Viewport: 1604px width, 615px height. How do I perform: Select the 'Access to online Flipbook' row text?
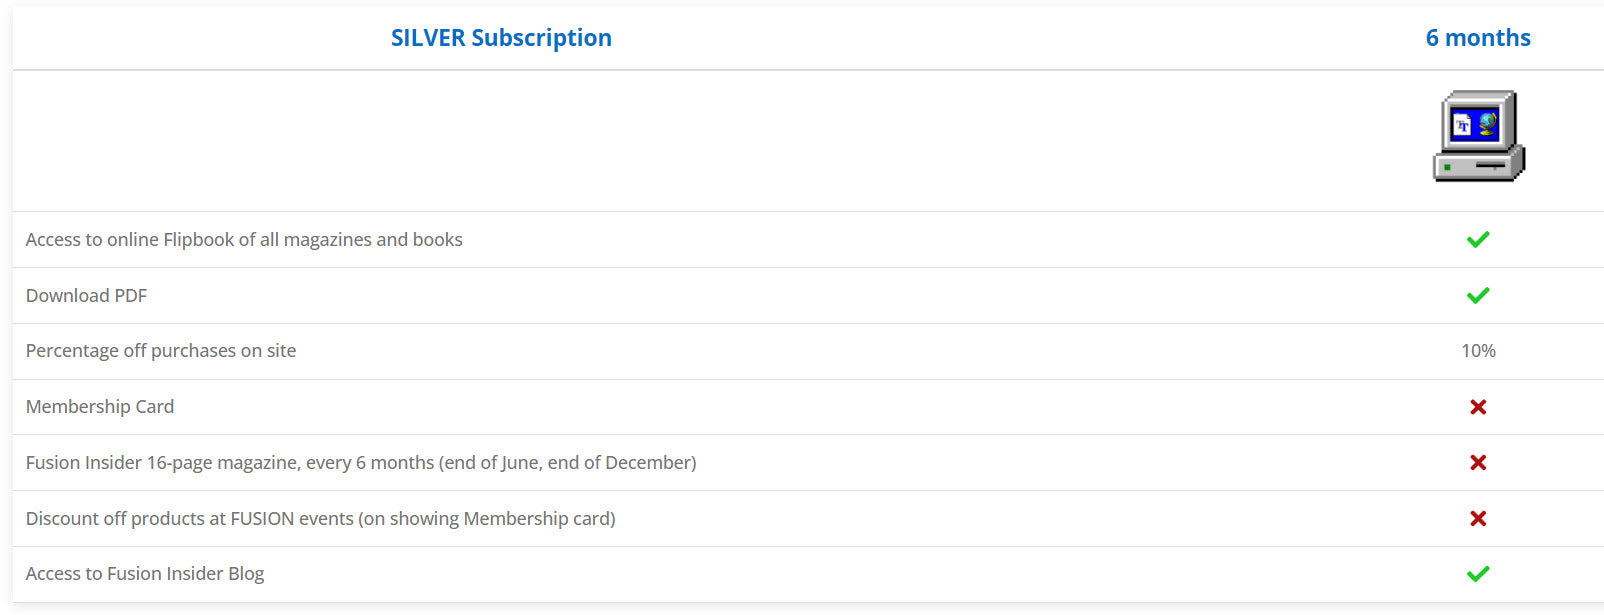pos(244,240)
